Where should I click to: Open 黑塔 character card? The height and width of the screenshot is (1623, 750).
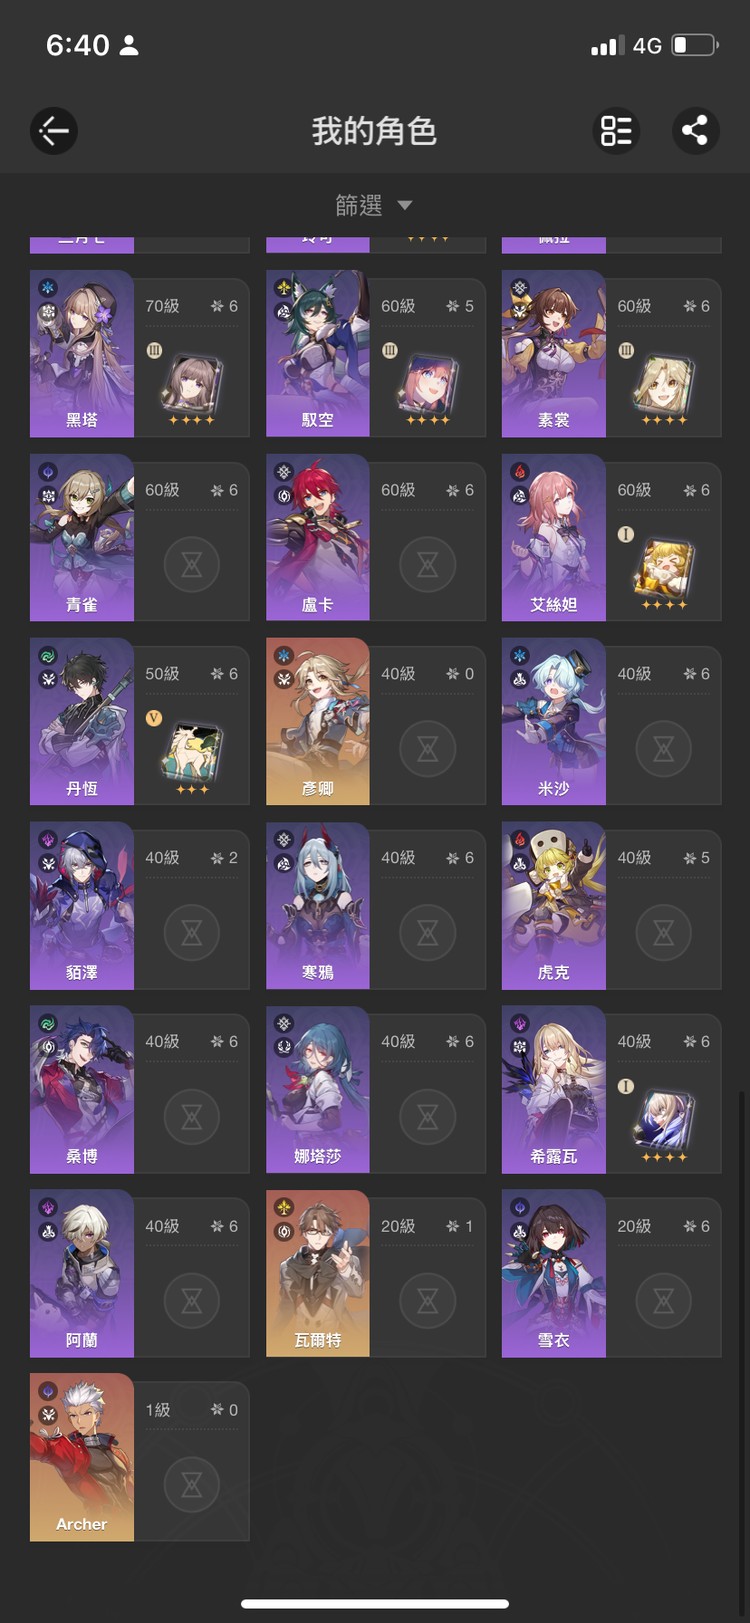click(x=140, y=354)
